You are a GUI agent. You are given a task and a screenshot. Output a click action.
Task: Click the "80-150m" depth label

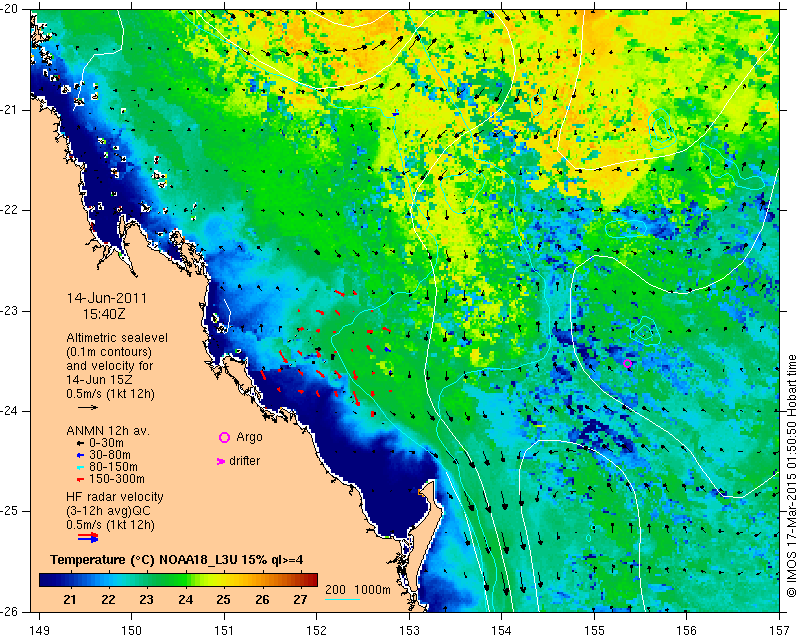[113, 466]
